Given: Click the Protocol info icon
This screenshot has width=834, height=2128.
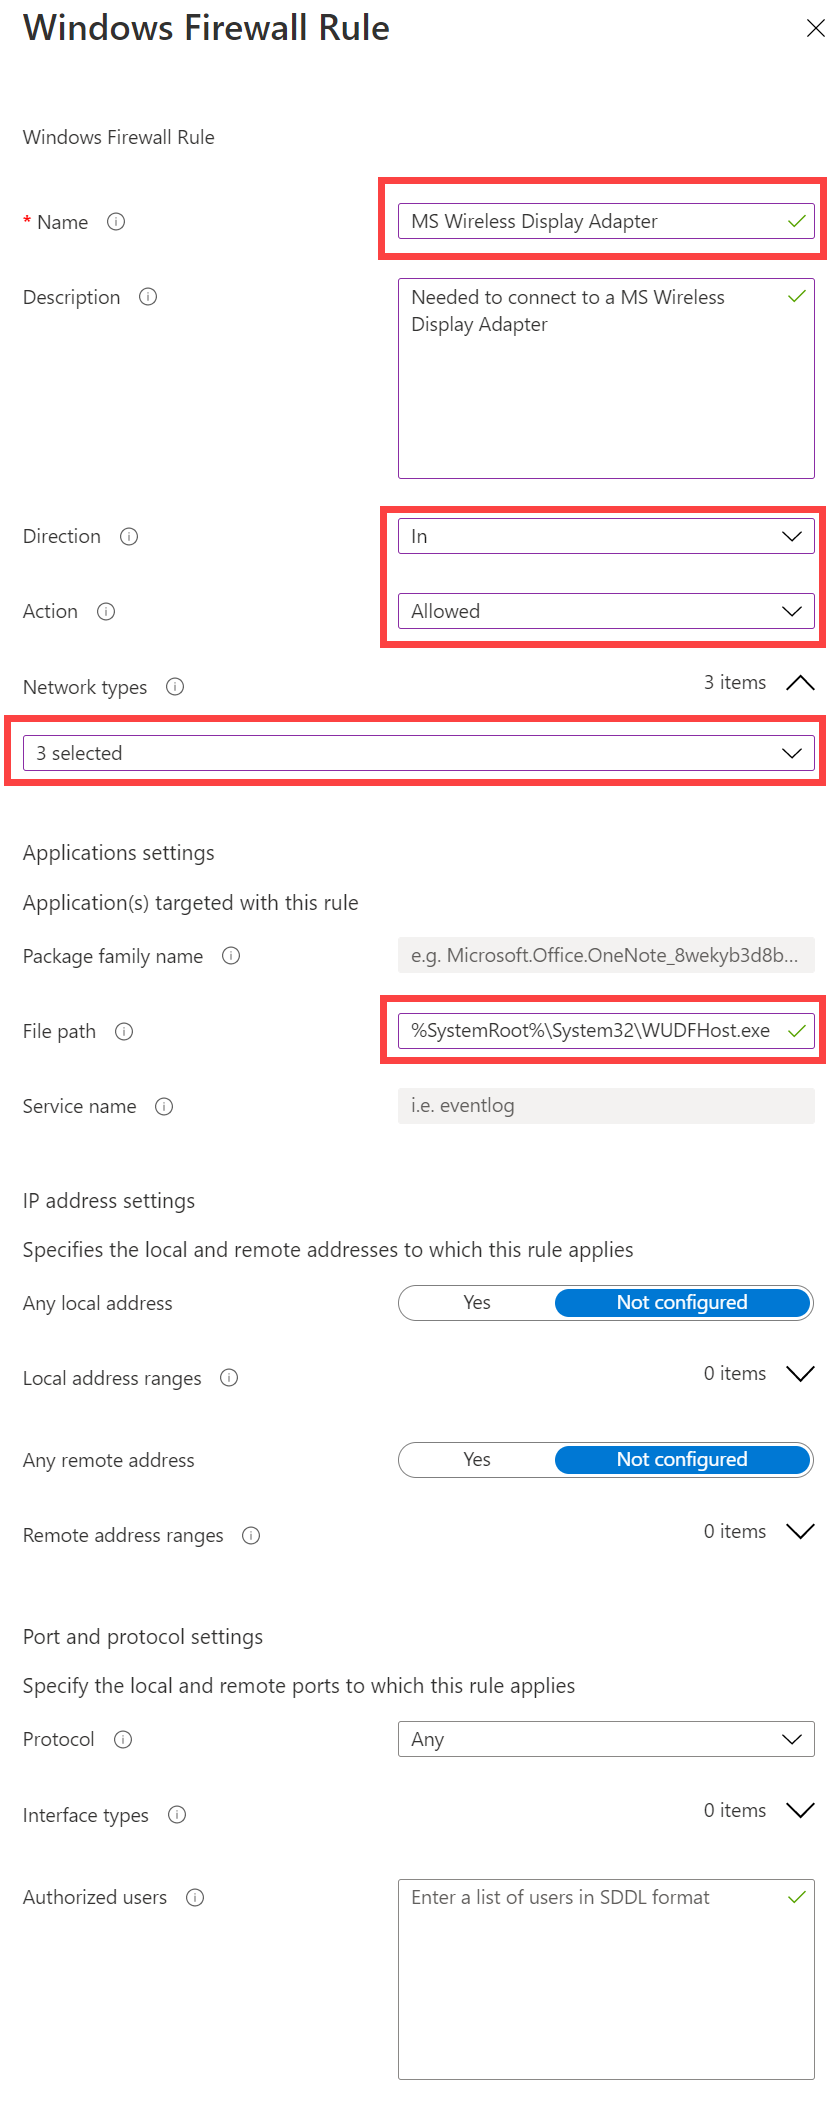Looking at the screenshot, I should click(123, 1739).
